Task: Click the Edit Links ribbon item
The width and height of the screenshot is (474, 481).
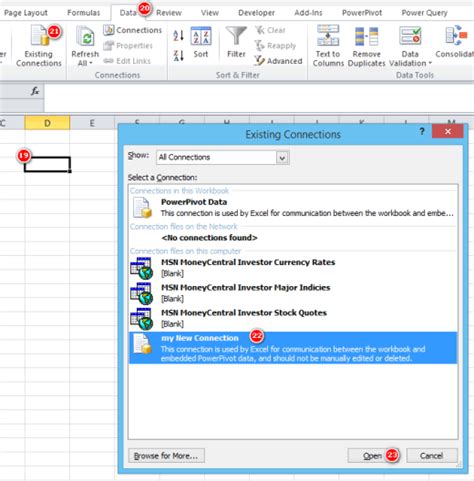Action: click(x=127, y=61)
